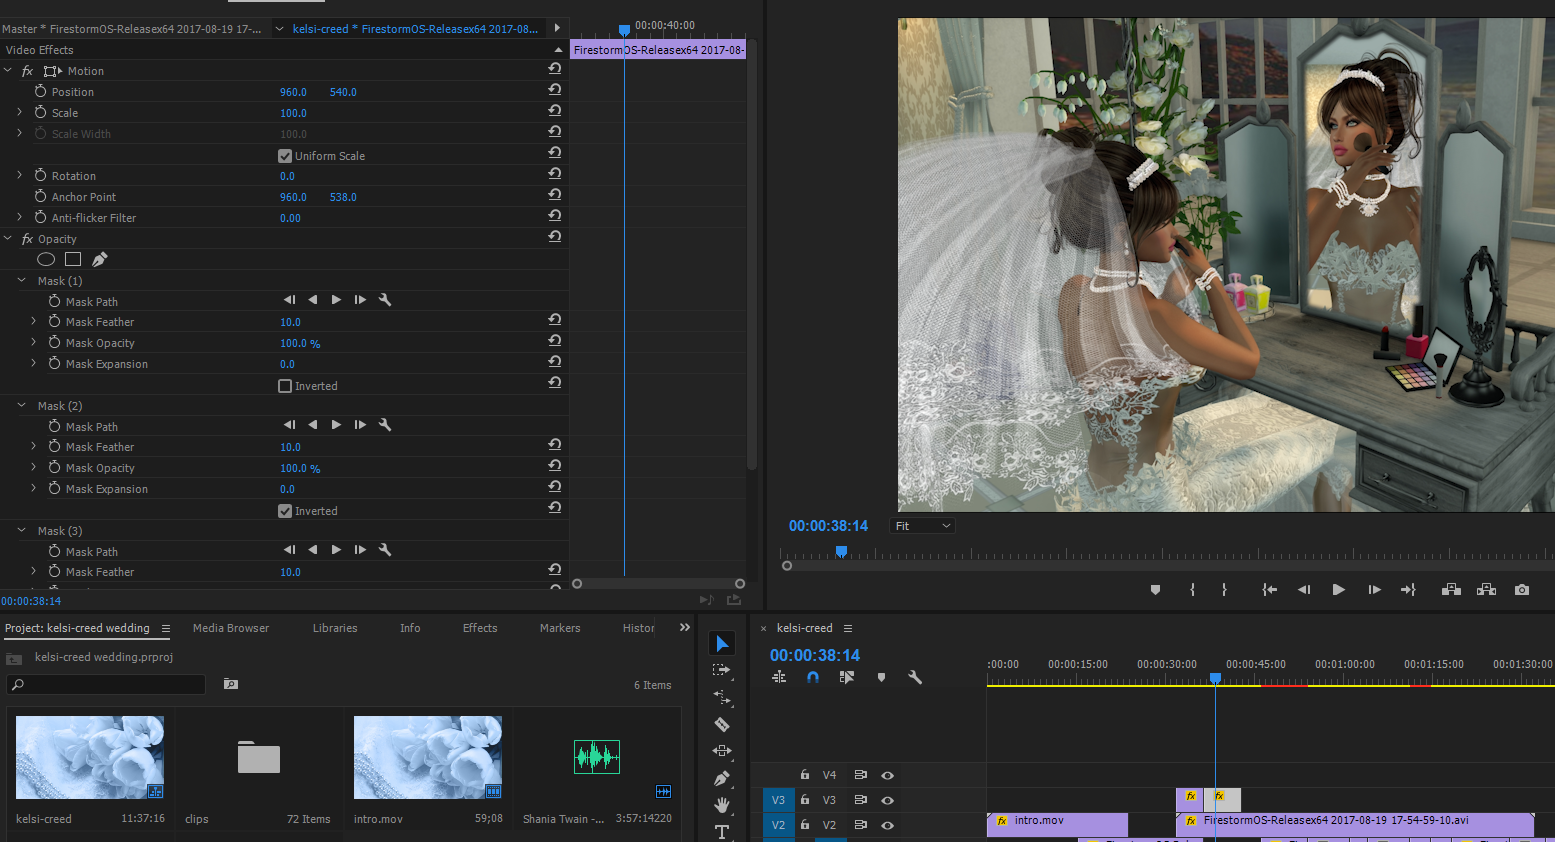
Task: Click the Program monitor scrub bar playhead
Action: 841,551
